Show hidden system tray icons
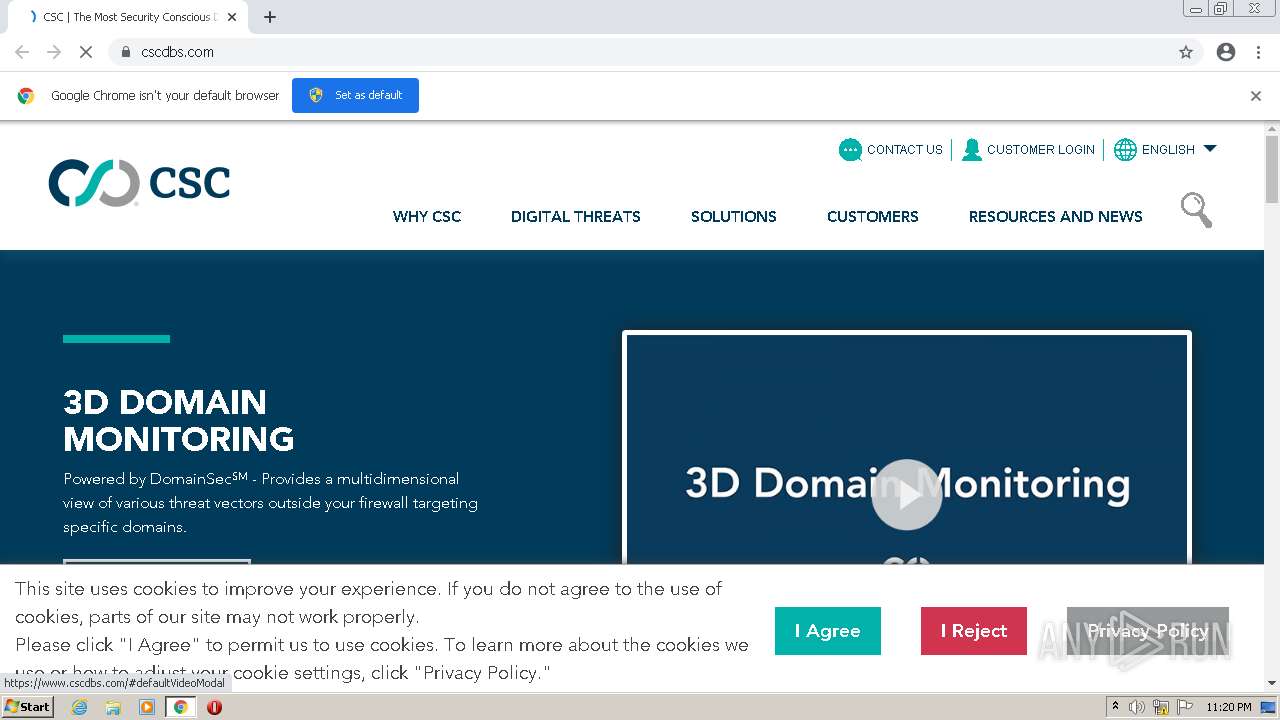 1115,707
